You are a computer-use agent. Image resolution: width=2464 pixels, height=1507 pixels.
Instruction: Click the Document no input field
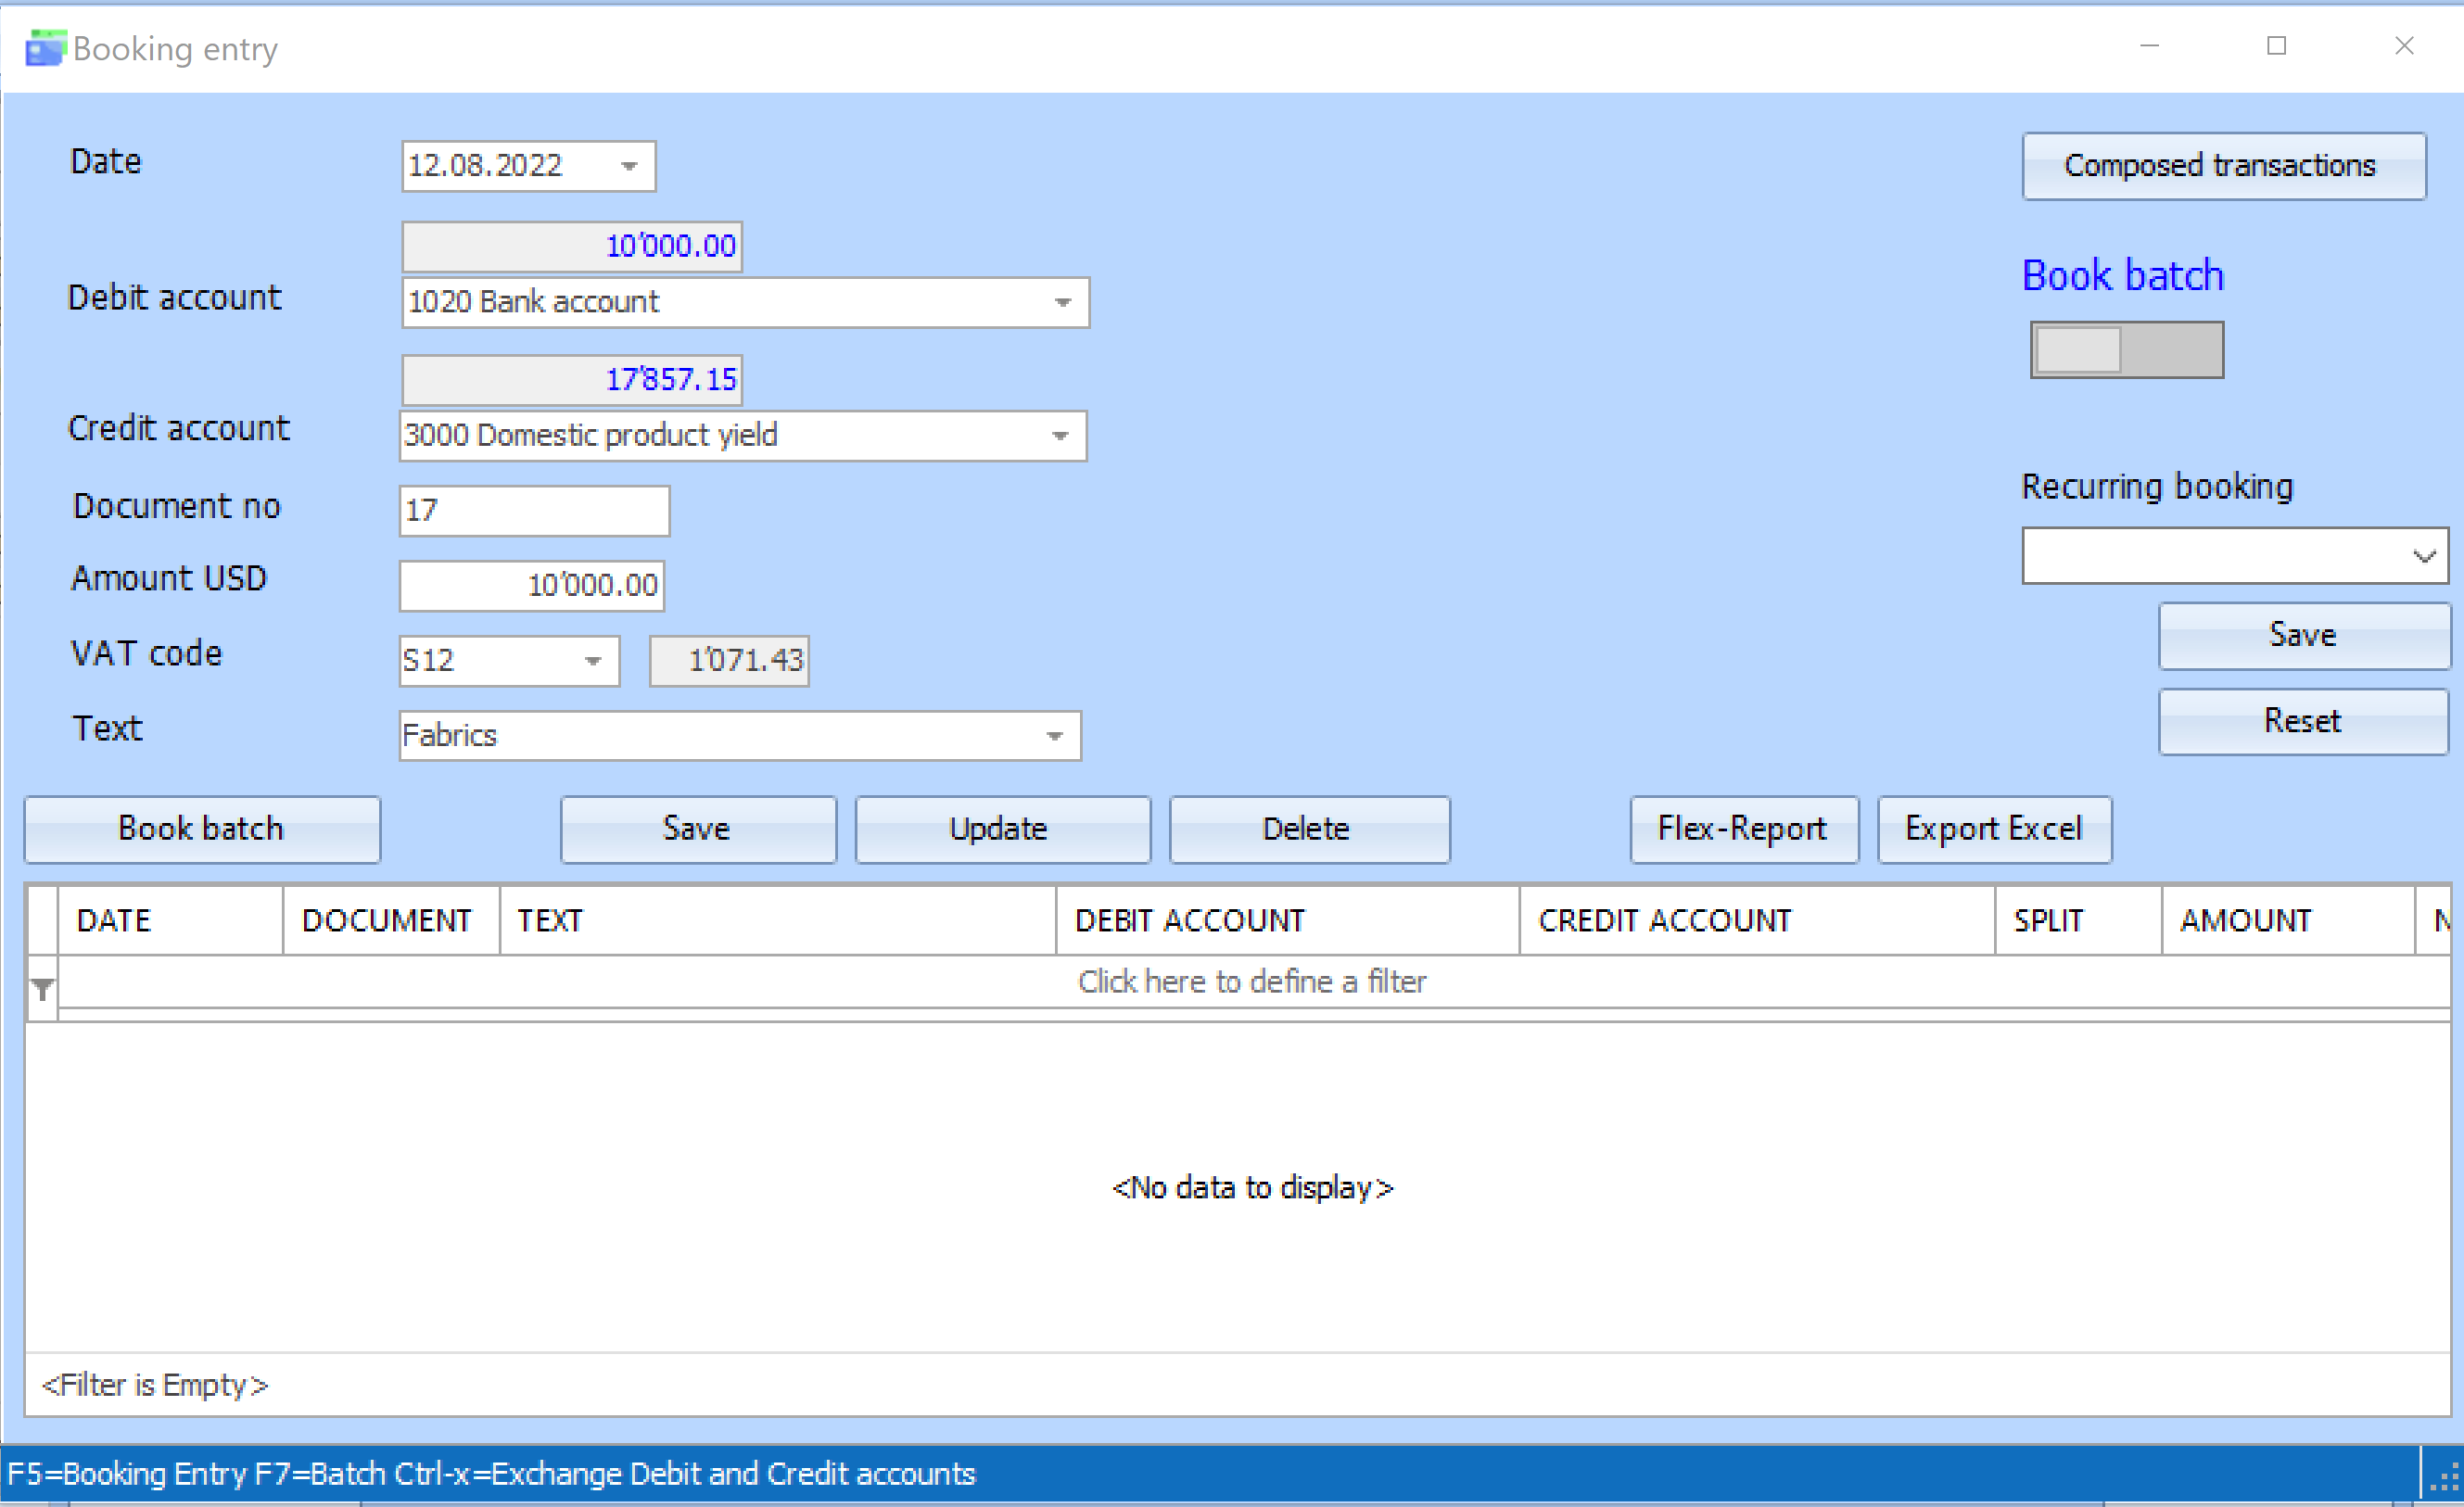coord(534,511)
